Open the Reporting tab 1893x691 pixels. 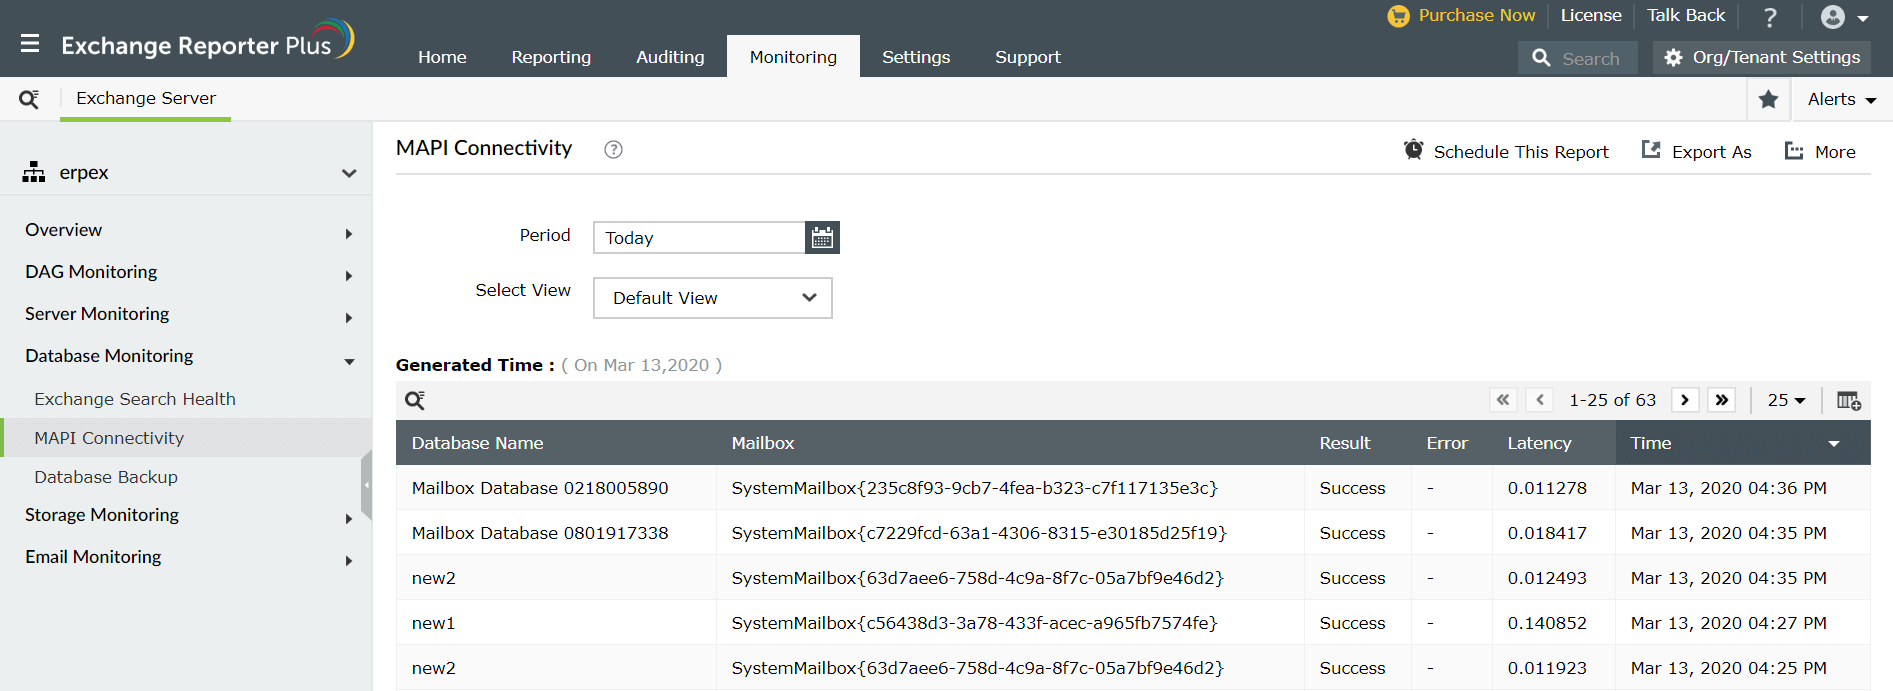[x=551, y=57]
